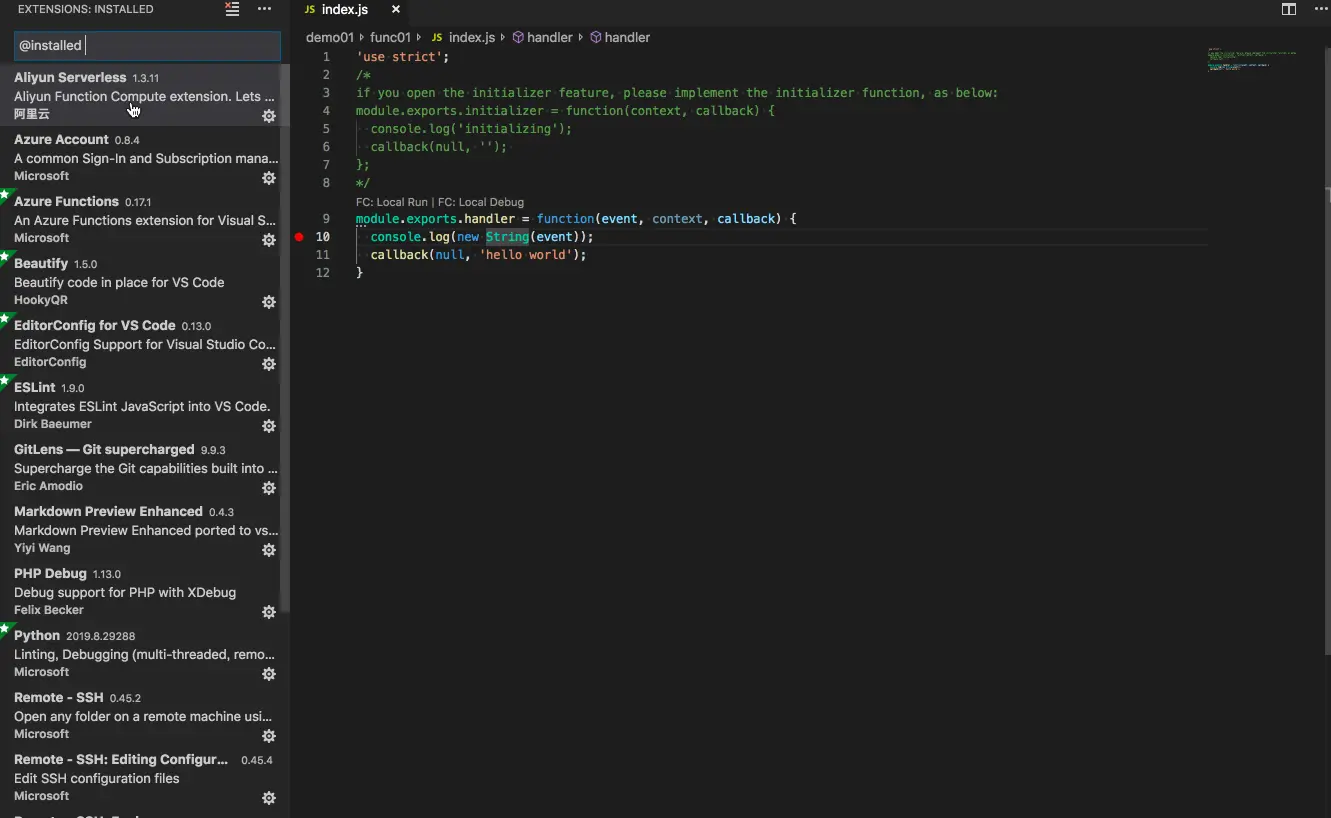Open the last handler breadcrumb
1331x818 pixels.
coord(620,37)
